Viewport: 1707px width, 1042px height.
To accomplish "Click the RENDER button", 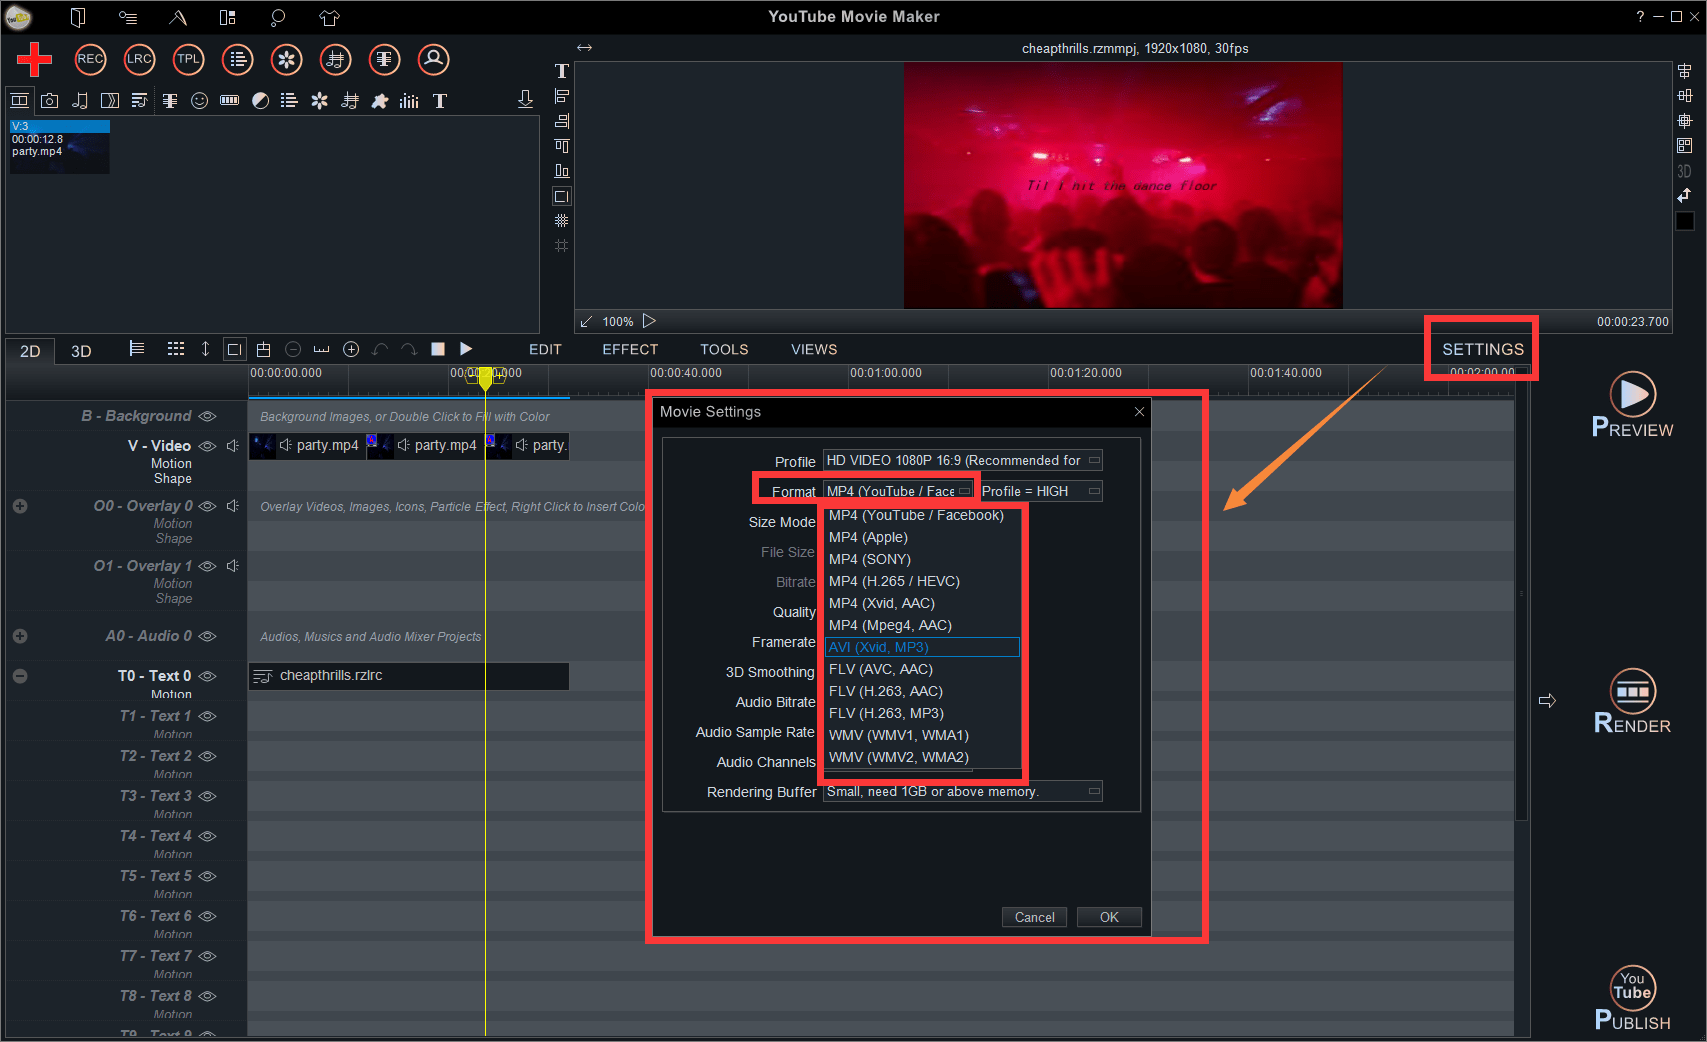I will pyautogui.click(x=1632, y=702).
